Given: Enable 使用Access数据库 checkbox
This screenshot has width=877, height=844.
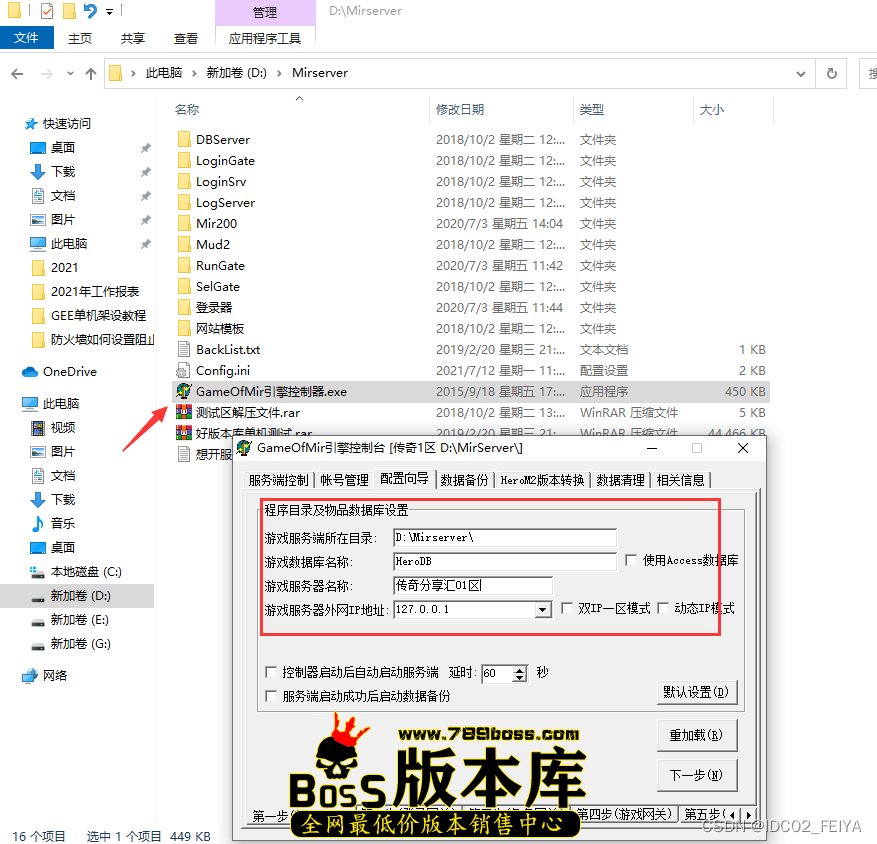Looking at the screenshot, I should 631,561.
